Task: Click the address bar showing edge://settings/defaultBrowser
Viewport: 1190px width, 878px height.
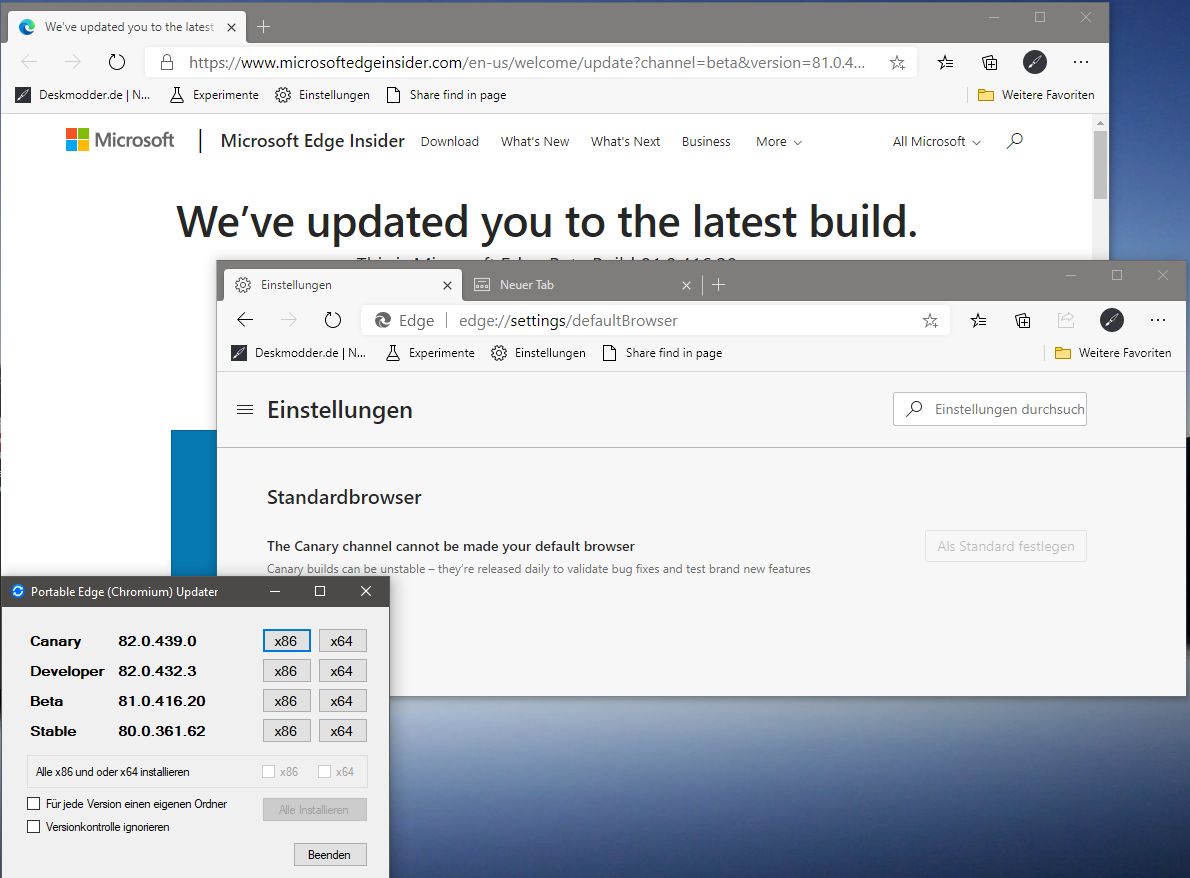Action: 657,320
